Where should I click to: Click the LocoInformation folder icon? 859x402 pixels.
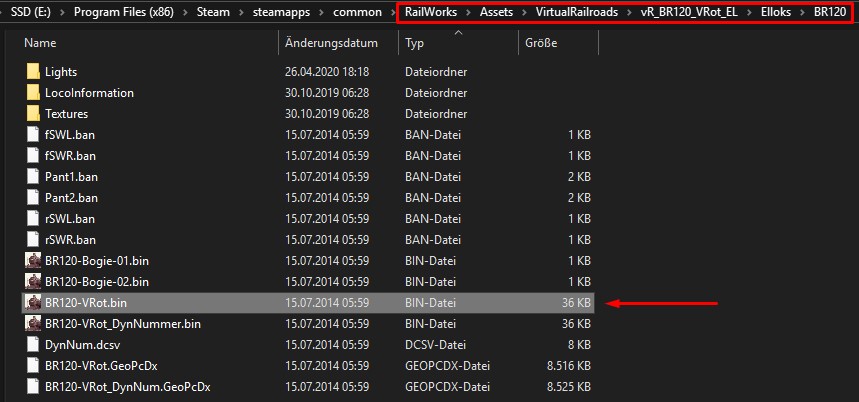[x=33, y=93]
